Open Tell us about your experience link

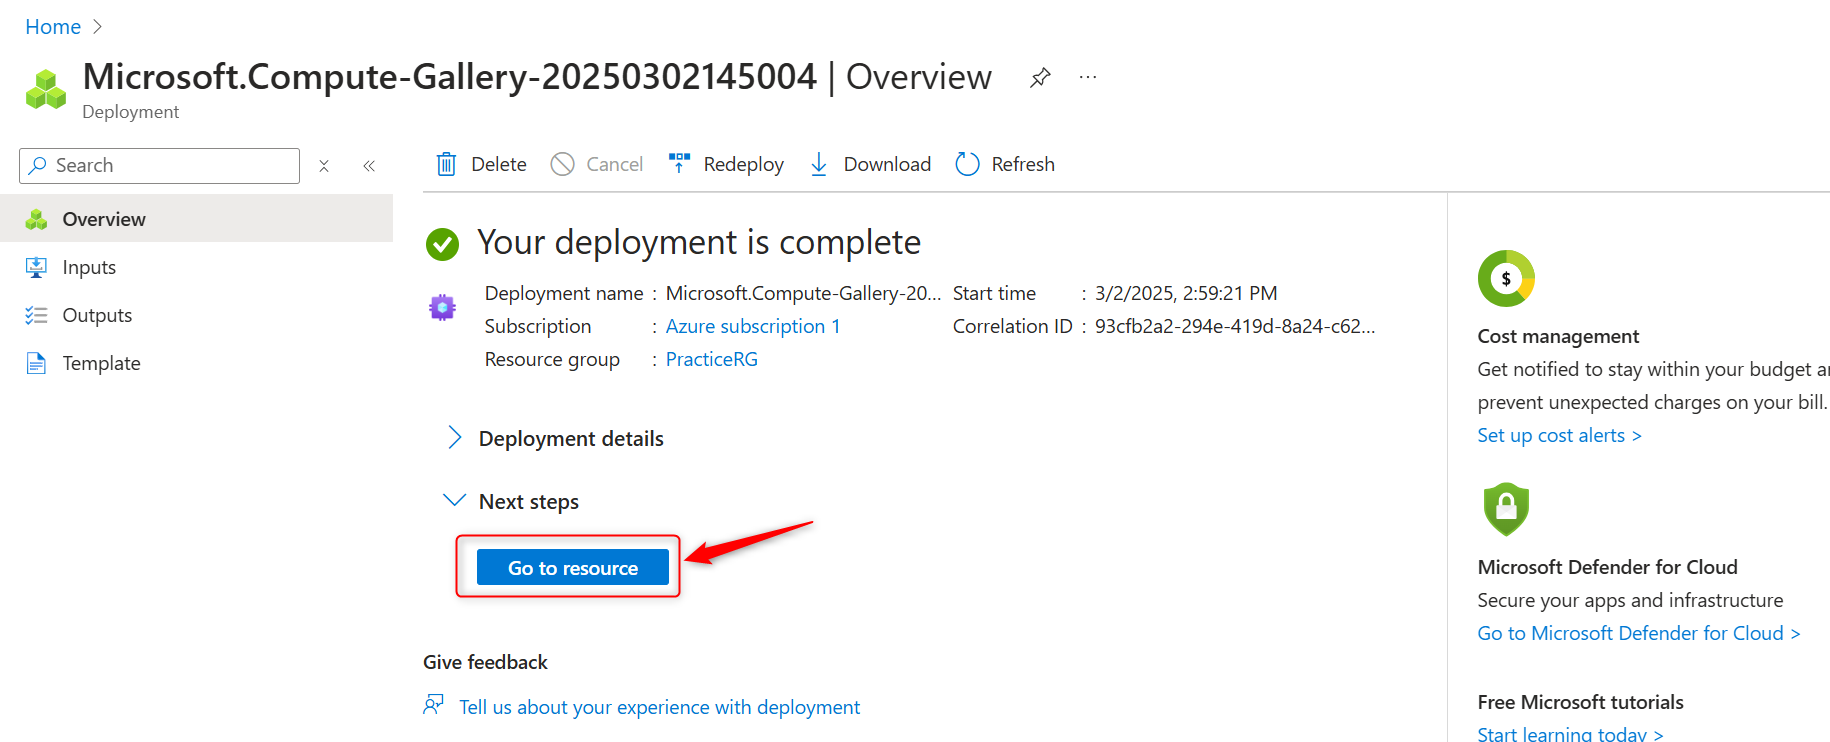pyautogui.click(x=659, y=707)
